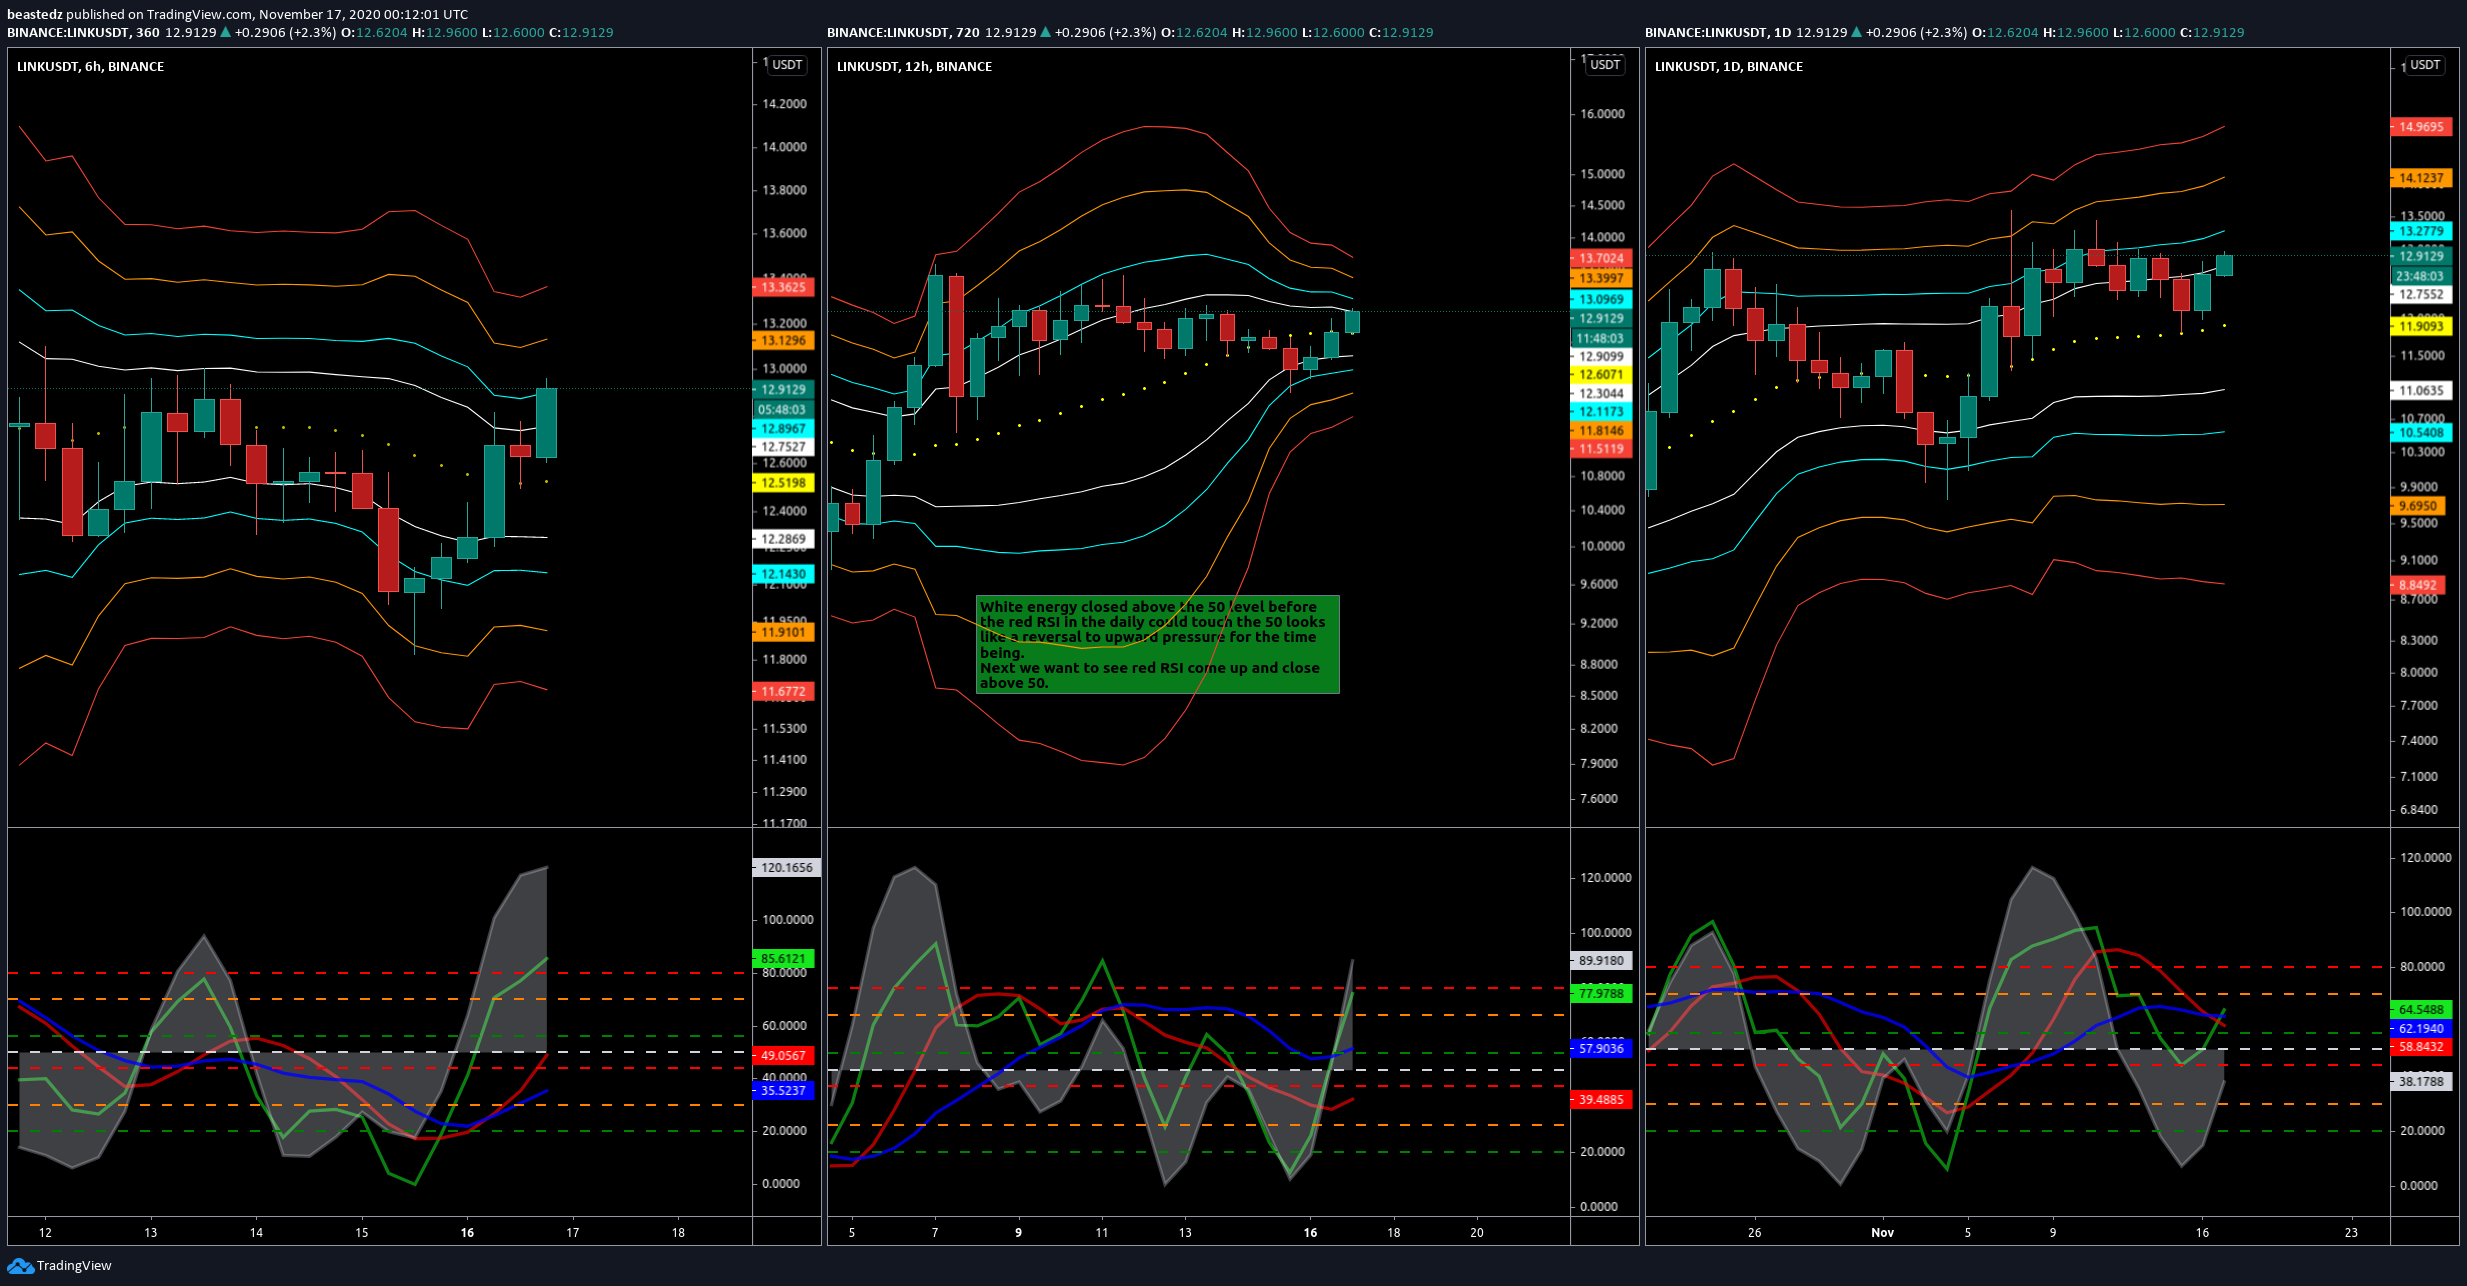
Task: Click the blue 35.5237 indicator value
Action: [x=783, y=1090]
